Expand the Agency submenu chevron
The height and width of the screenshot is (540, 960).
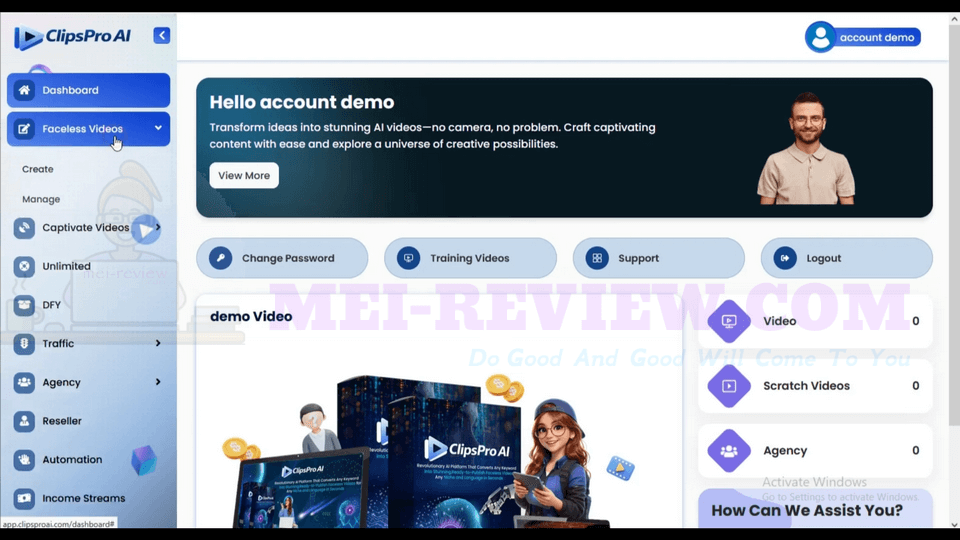158,382
